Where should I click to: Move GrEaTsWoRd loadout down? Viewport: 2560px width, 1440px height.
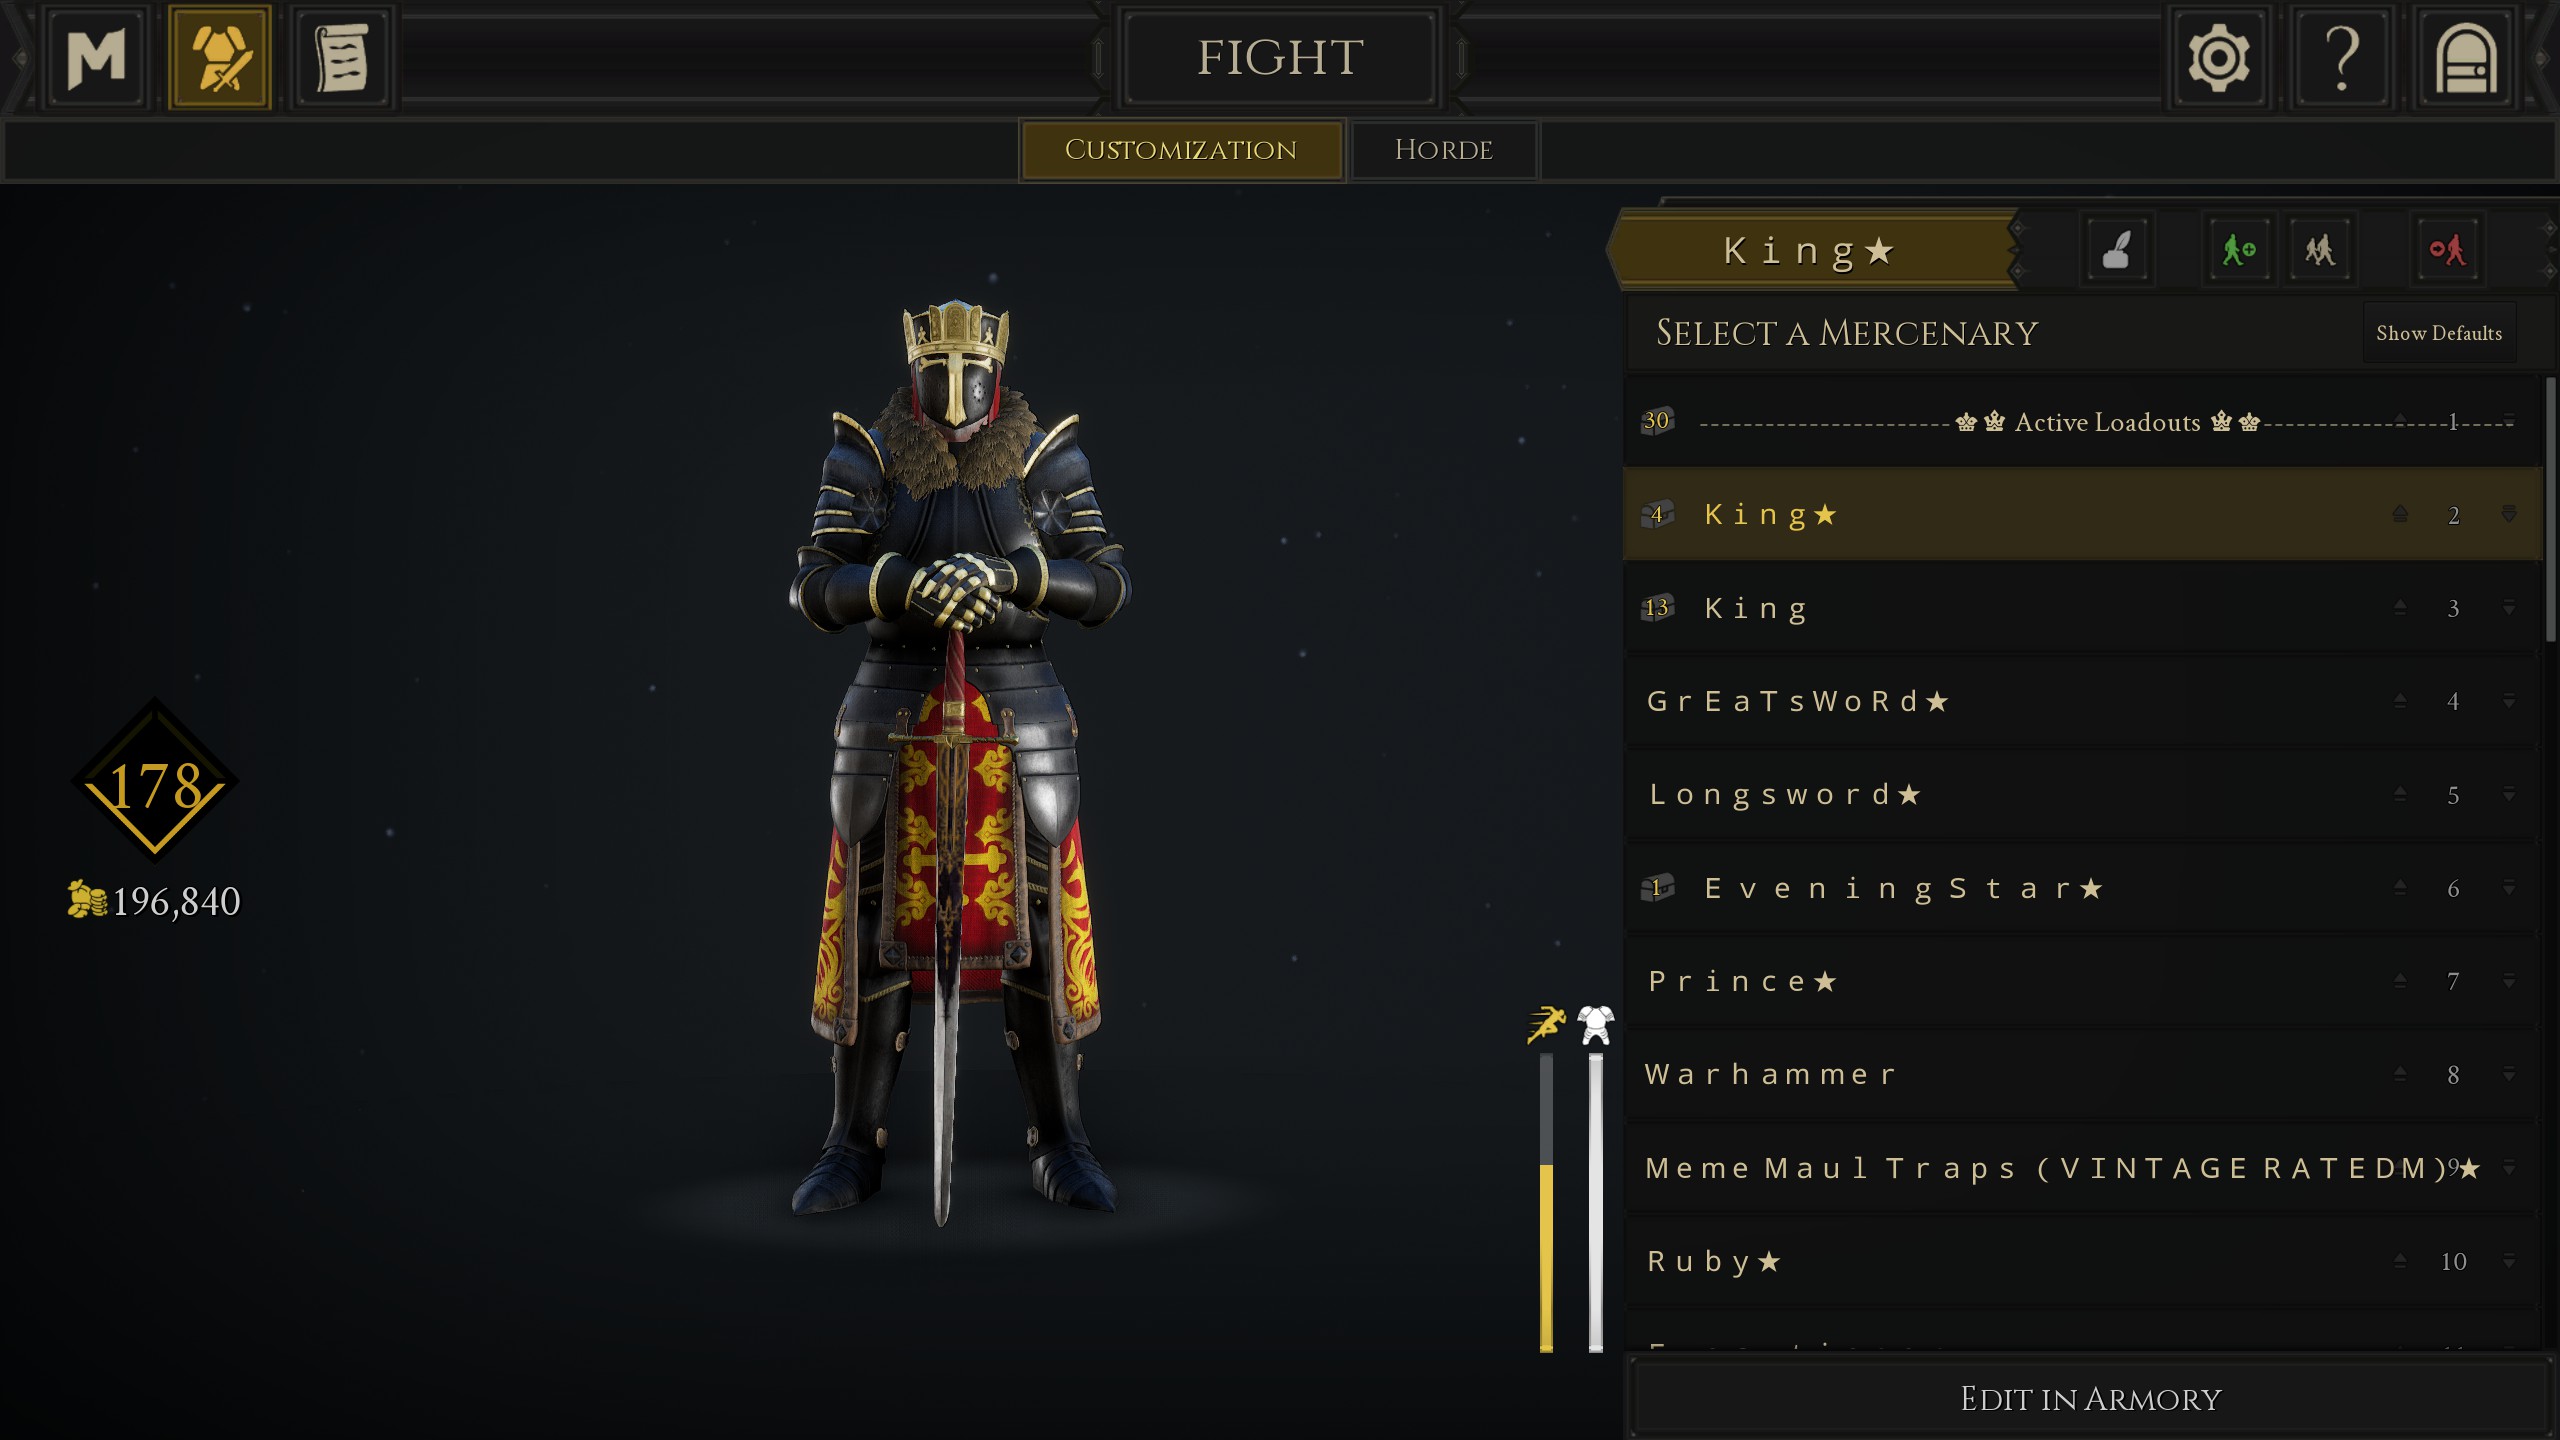click(x=2509, y=701)
